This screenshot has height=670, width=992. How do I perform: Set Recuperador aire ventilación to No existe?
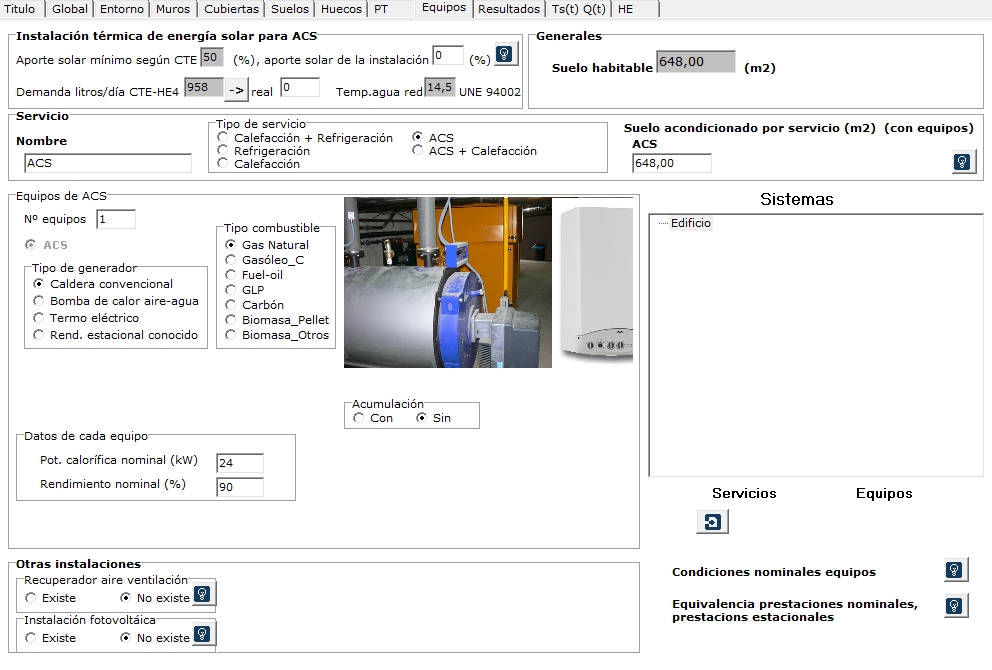pos(155,598)
